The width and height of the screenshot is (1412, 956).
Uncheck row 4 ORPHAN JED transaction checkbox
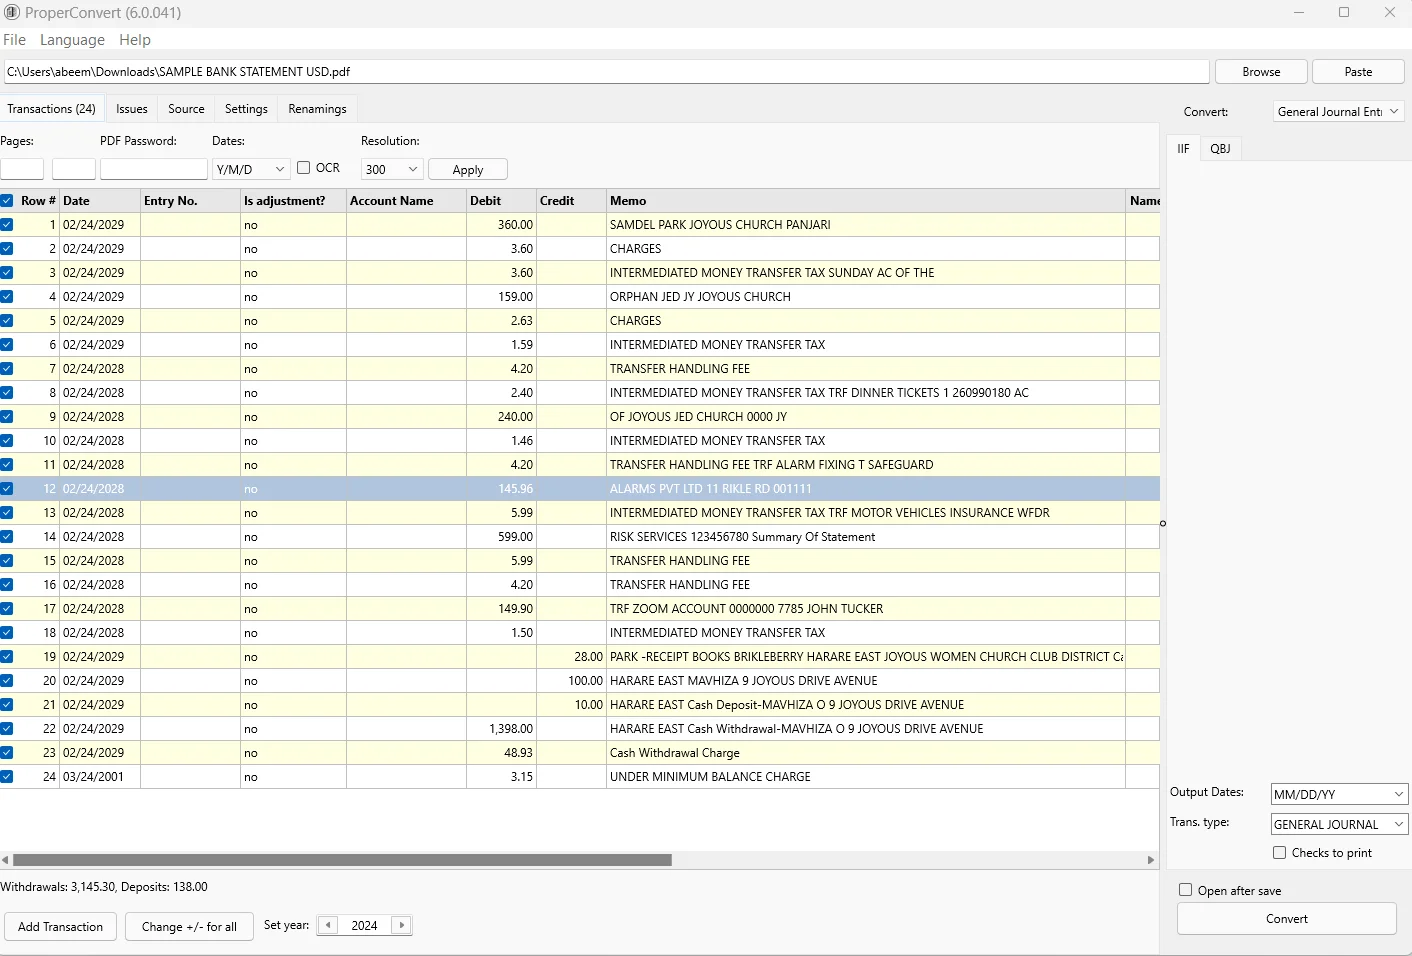(6, 297)
